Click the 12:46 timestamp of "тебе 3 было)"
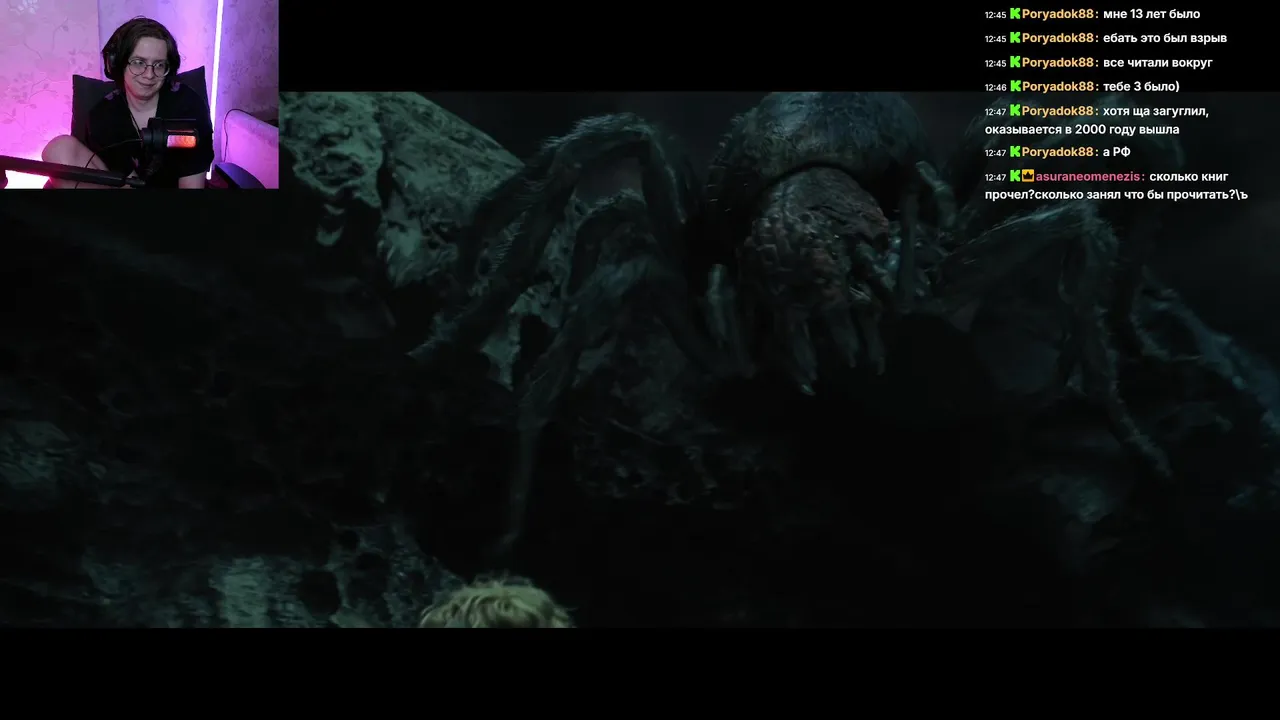 coord(995,88)
